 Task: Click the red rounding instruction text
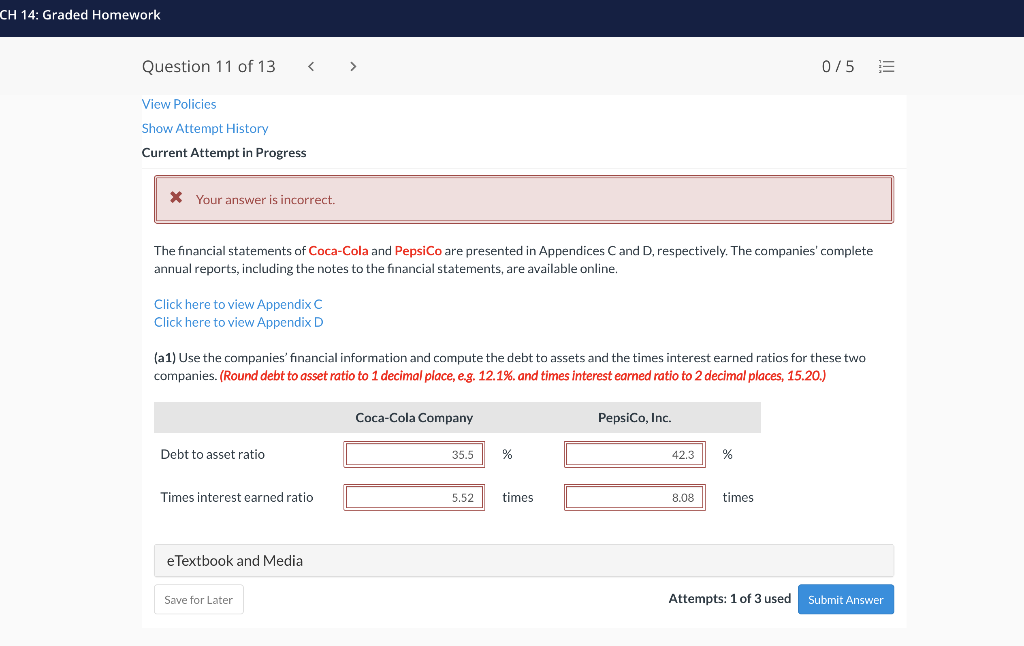(x=522, y=376)
